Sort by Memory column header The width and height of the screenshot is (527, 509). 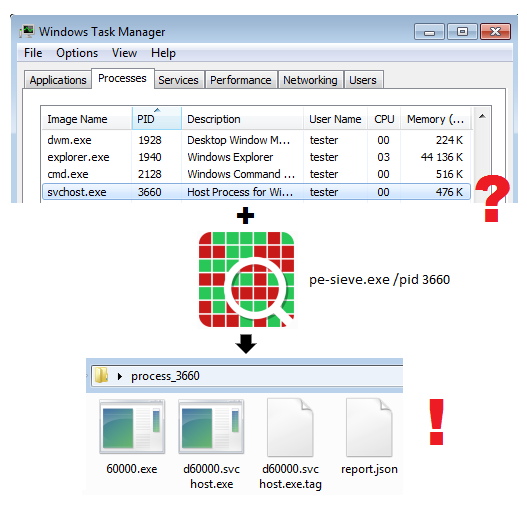[436, 119]
